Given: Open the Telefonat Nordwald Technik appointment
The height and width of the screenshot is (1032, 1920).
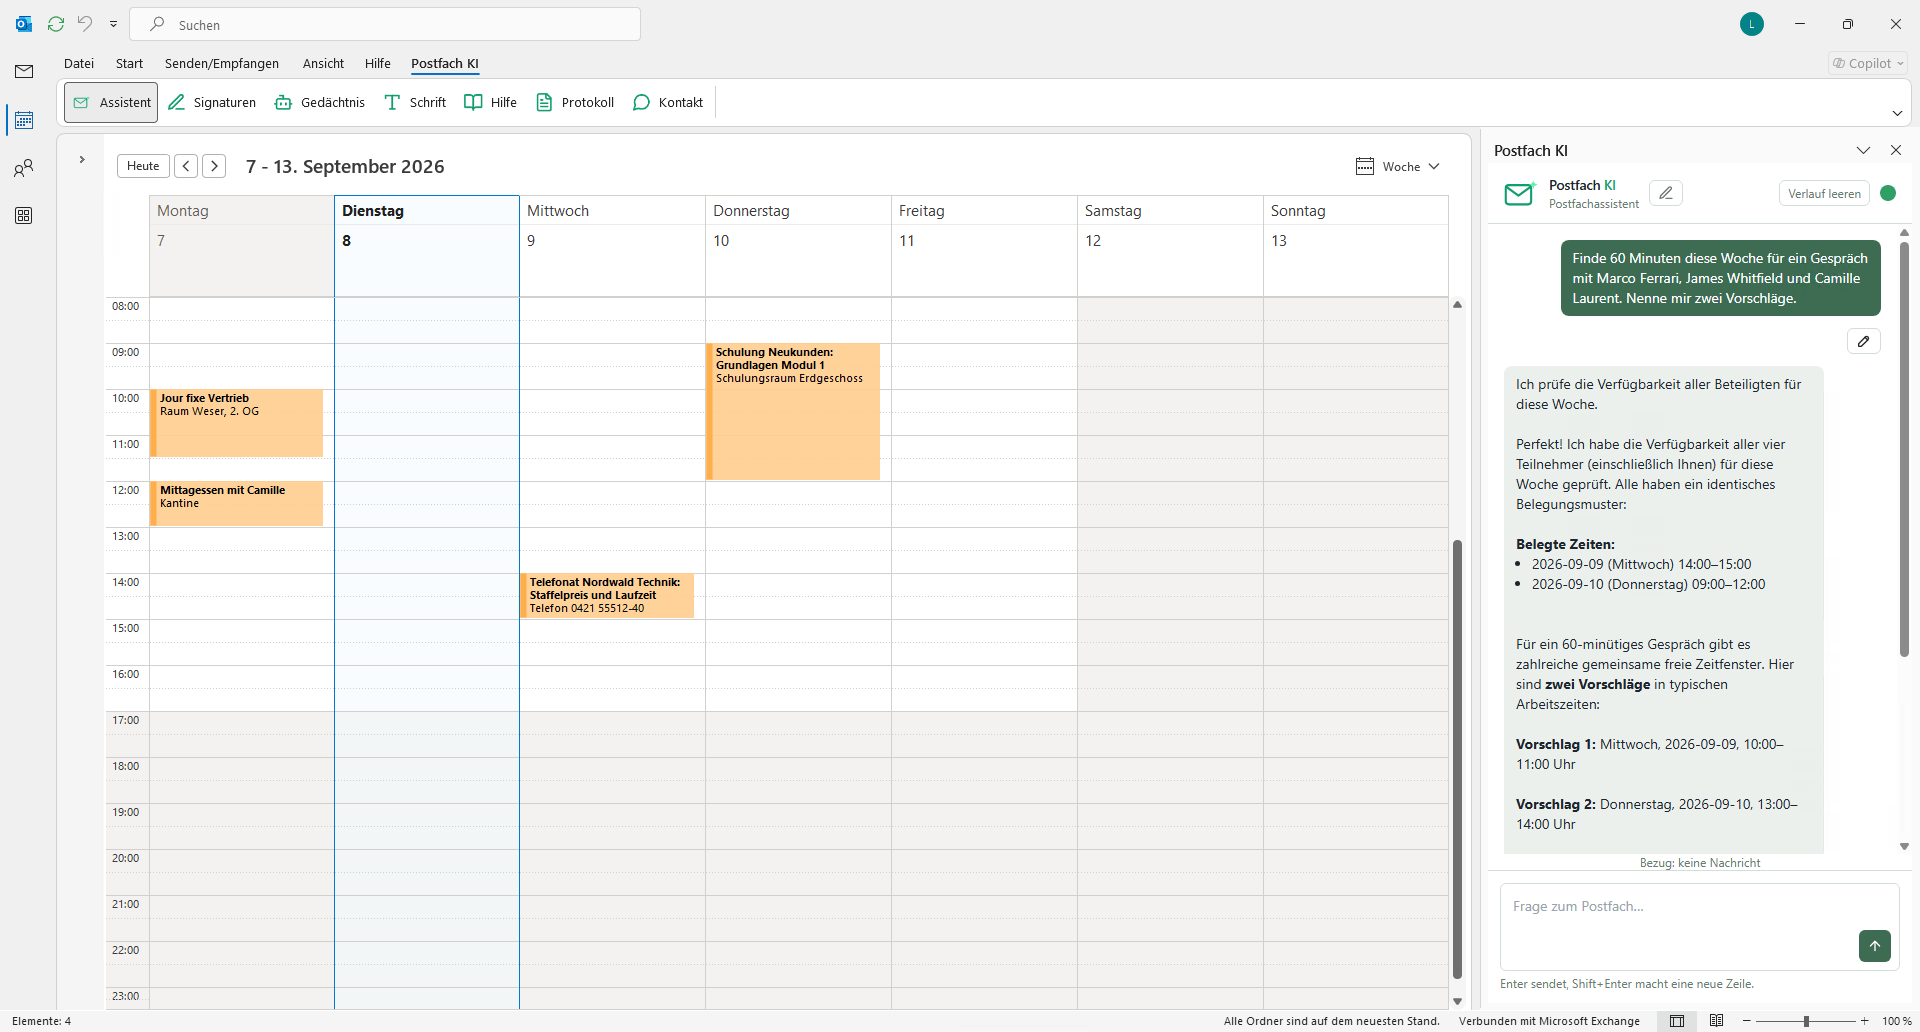Looking at the screenshot, I should pyautogui.click(x=607, y=595).
